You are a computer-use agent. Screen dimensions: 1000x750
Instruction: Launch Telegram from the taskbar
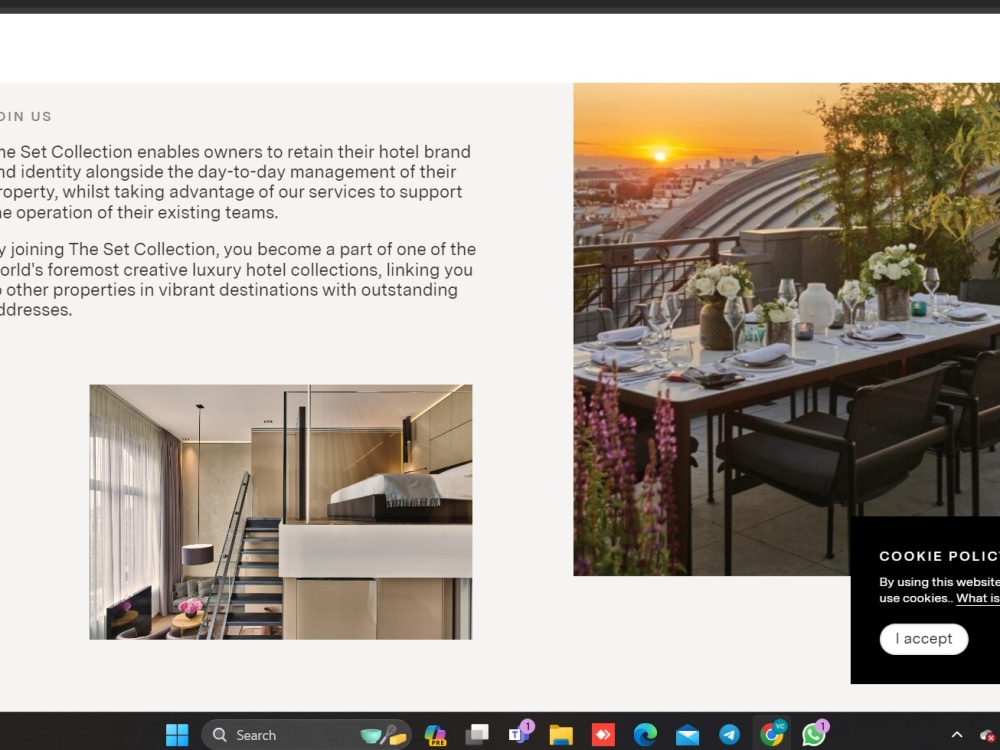tap(729, 734)
